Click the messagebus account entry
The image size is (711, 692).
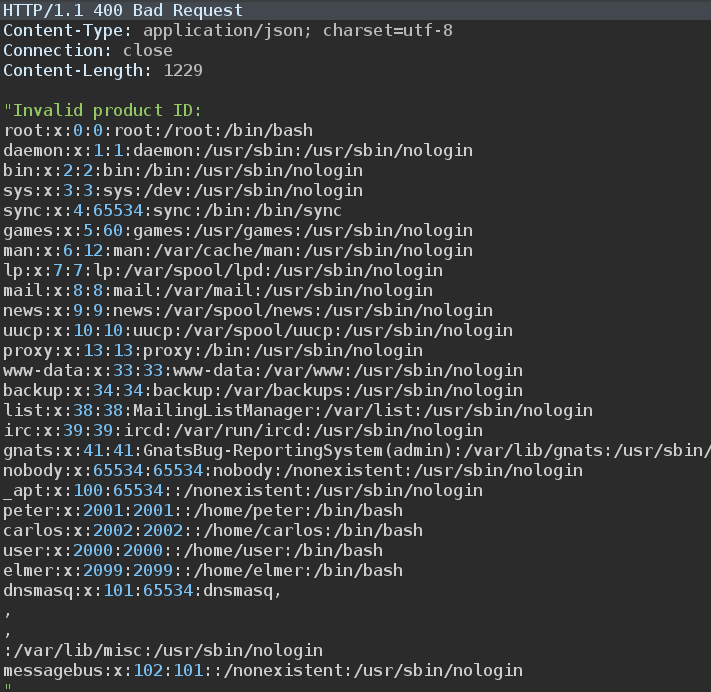coord(263,671)
